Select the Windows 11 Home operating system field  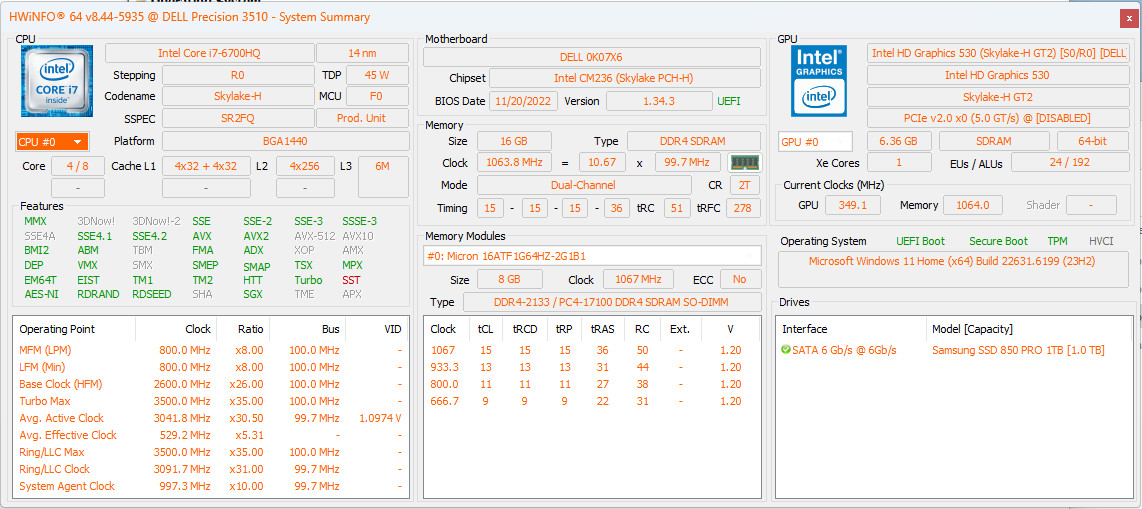952,261
